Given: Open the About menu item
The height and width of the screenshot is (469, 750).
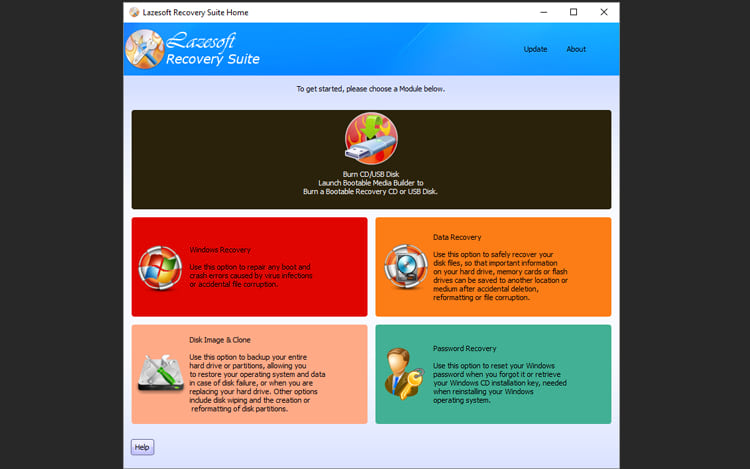Looking at the screenshot, I should pos(576,49).
